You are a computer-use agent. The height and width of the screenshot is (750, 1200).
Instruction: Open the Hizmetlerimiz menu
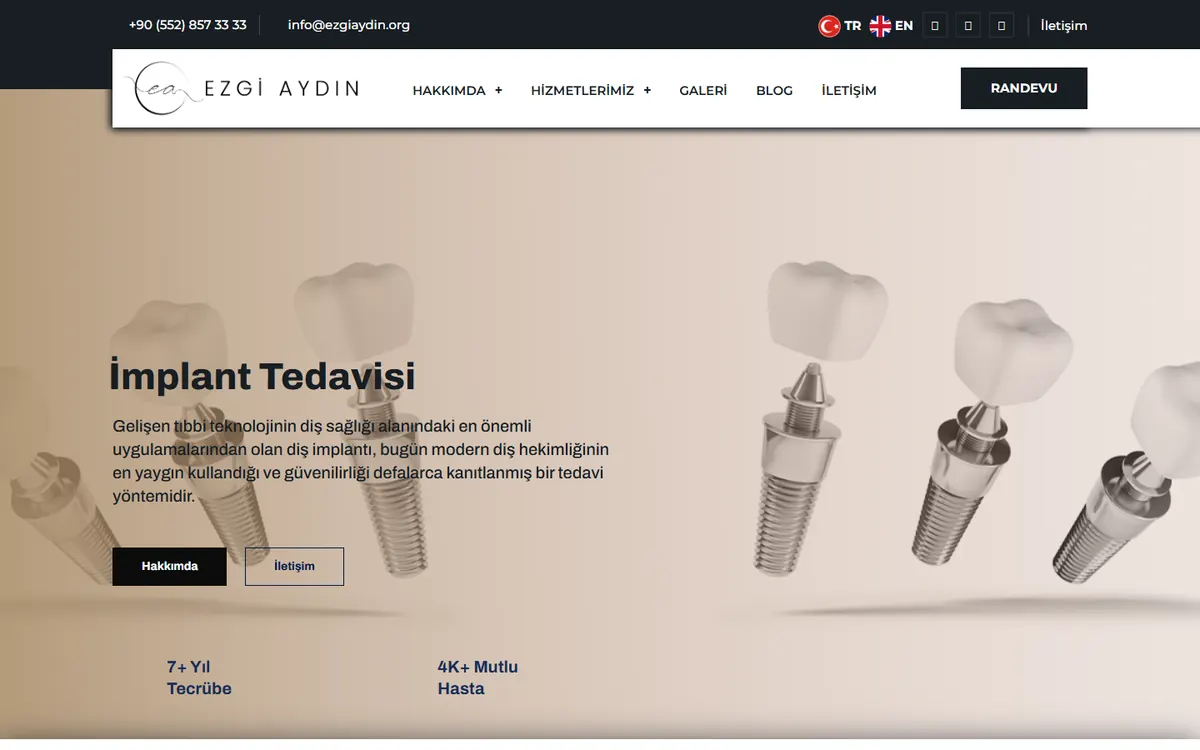[x=582, y=90]
